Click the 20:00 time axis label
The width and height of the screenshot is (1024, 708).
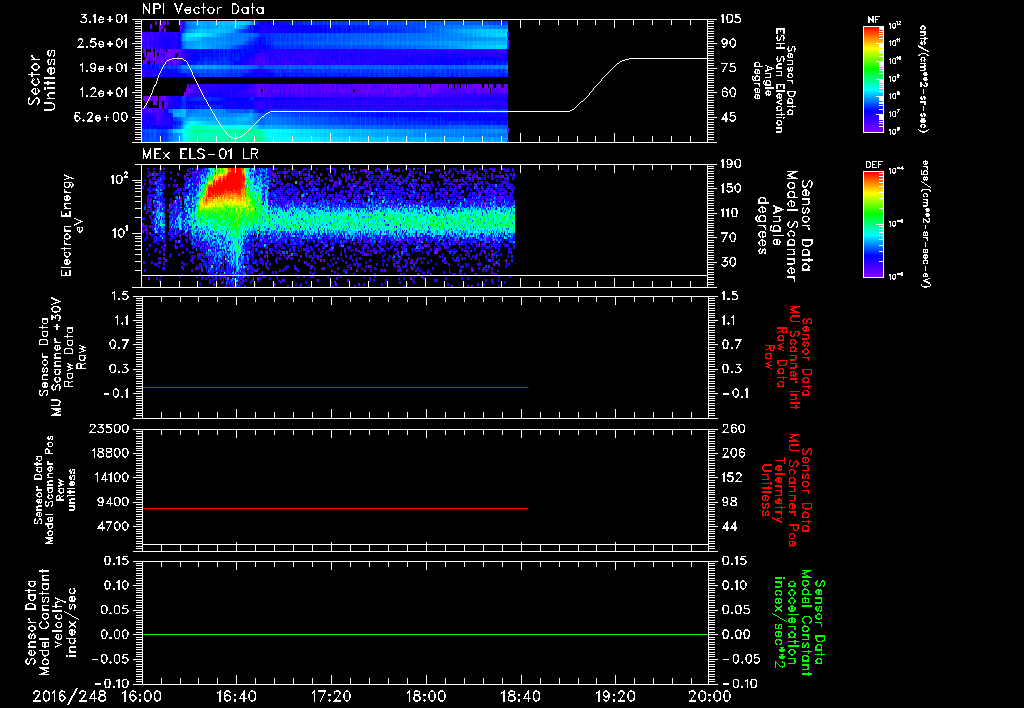710,696
